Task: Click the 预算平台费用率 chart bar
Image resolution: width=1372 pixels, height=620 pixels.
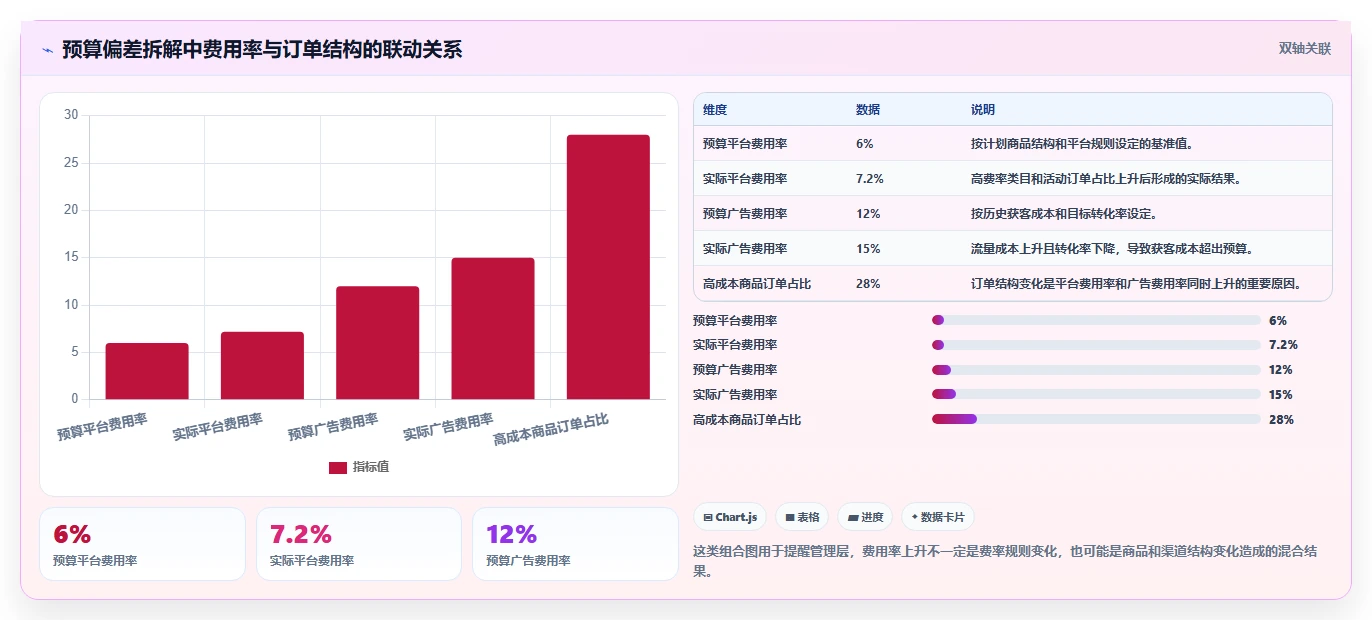Action: tap(147, 371)
